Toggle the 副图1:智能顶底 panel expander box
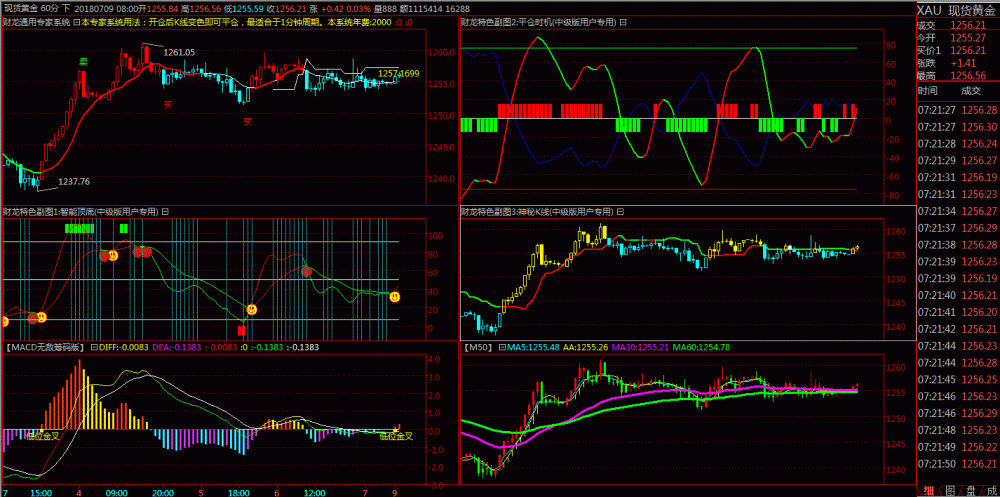Image resolution: width=1000 pixels, height=497 pixels. 165,211
